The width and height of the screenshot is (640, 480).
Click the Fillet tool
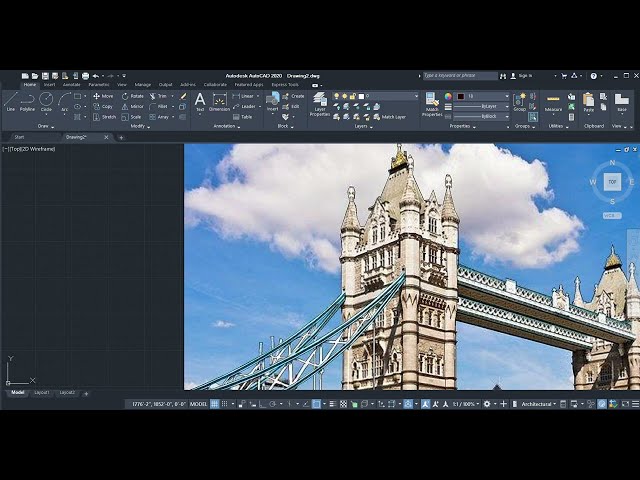(x=158, y=107)
